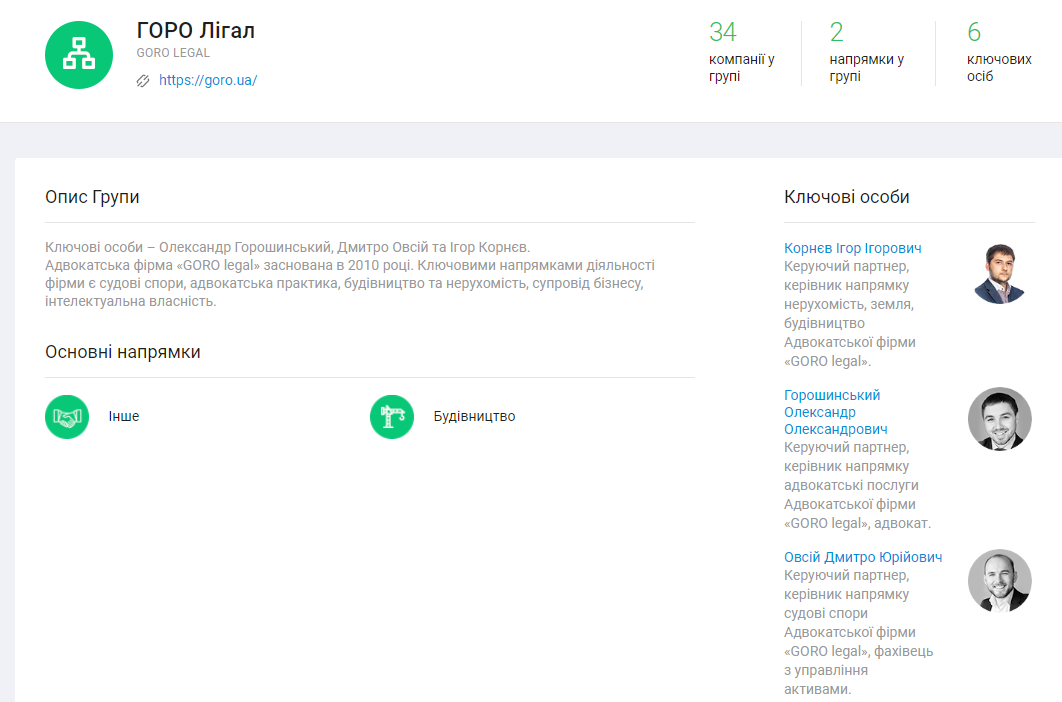View the 2 напрямки у групі counter

coord(866,52)
